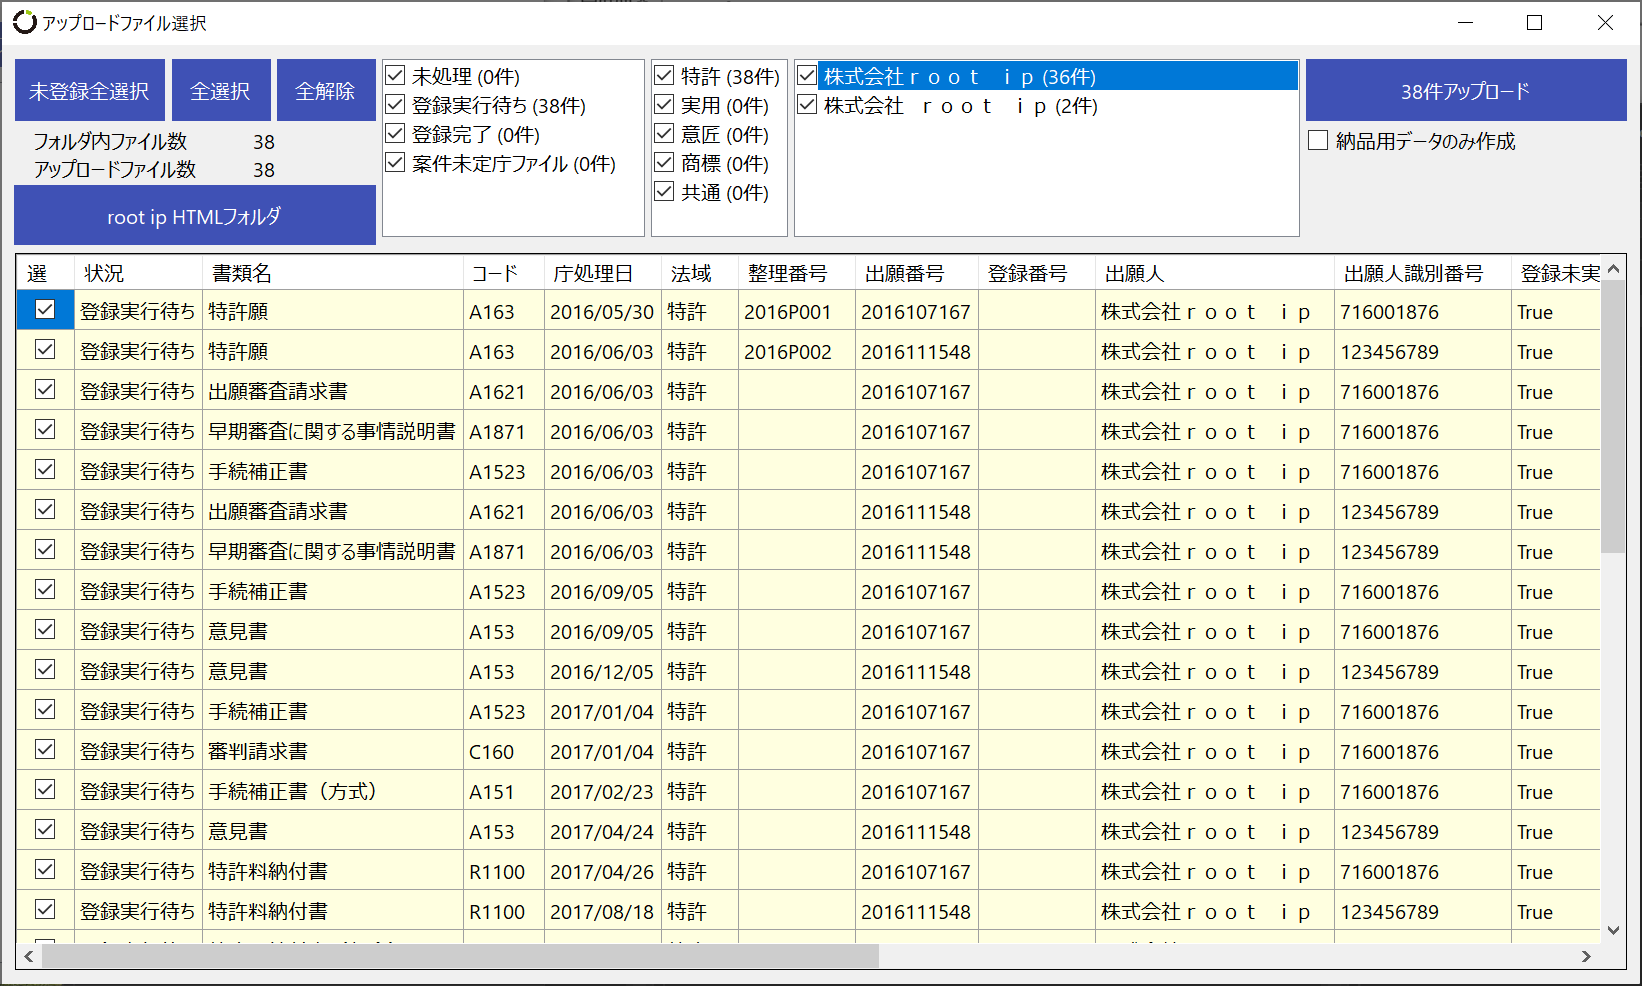Sort by the 出願番号 column header
The height and width of the screenshot is (986, 1642).
tap(917, 273)
